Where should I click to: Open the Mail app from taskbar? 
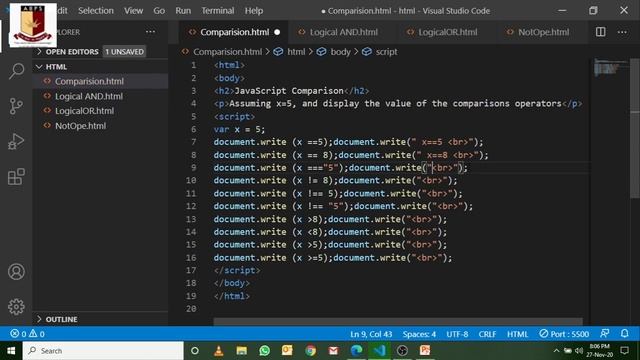(333, 351)
